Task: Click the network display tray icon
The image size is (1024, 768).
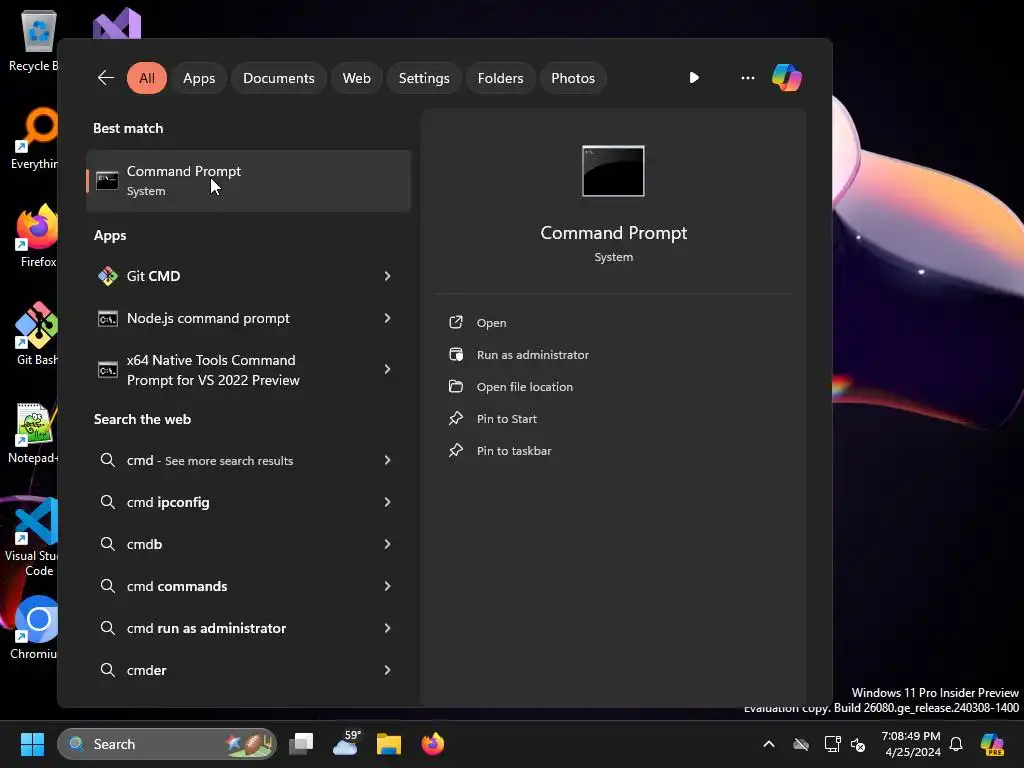Action: click(832, 744)
